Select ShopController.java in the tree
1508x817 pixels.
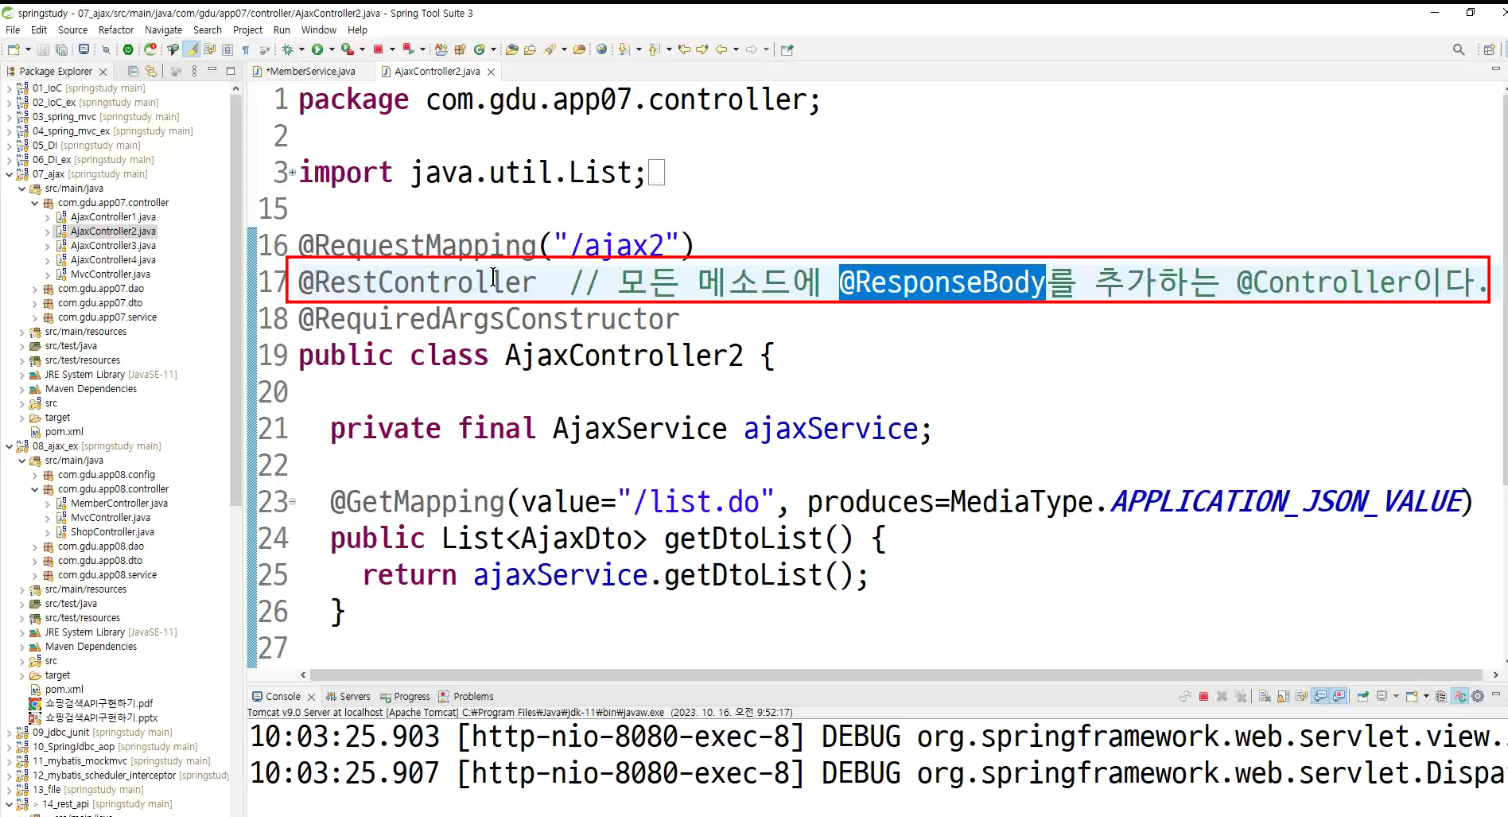(112, 532)
